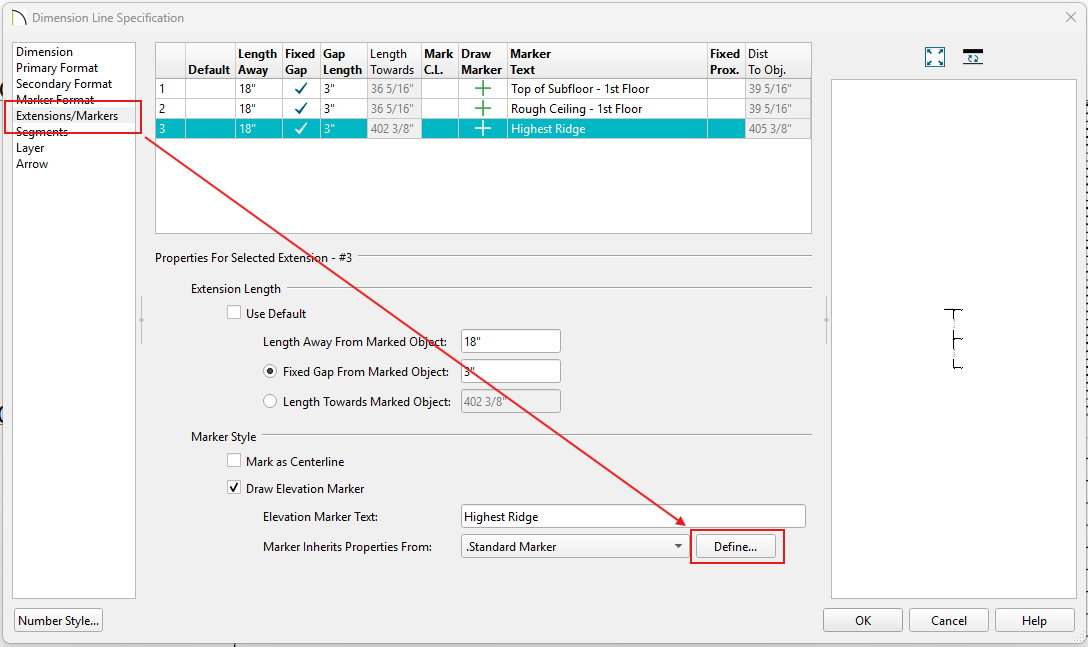Click the Length Away column header
Image resolution: width=1088 pixels, height=647 pixels.
point(259,61)
